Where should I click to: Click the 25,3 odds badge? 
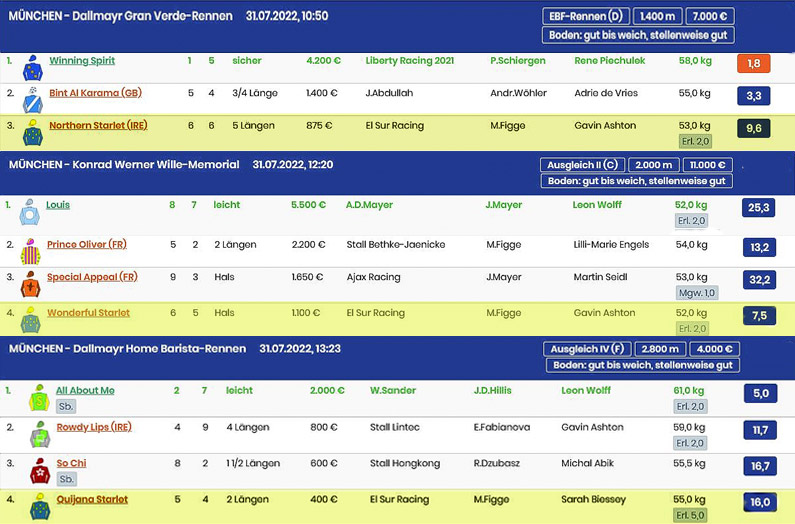tap(758, 207)
